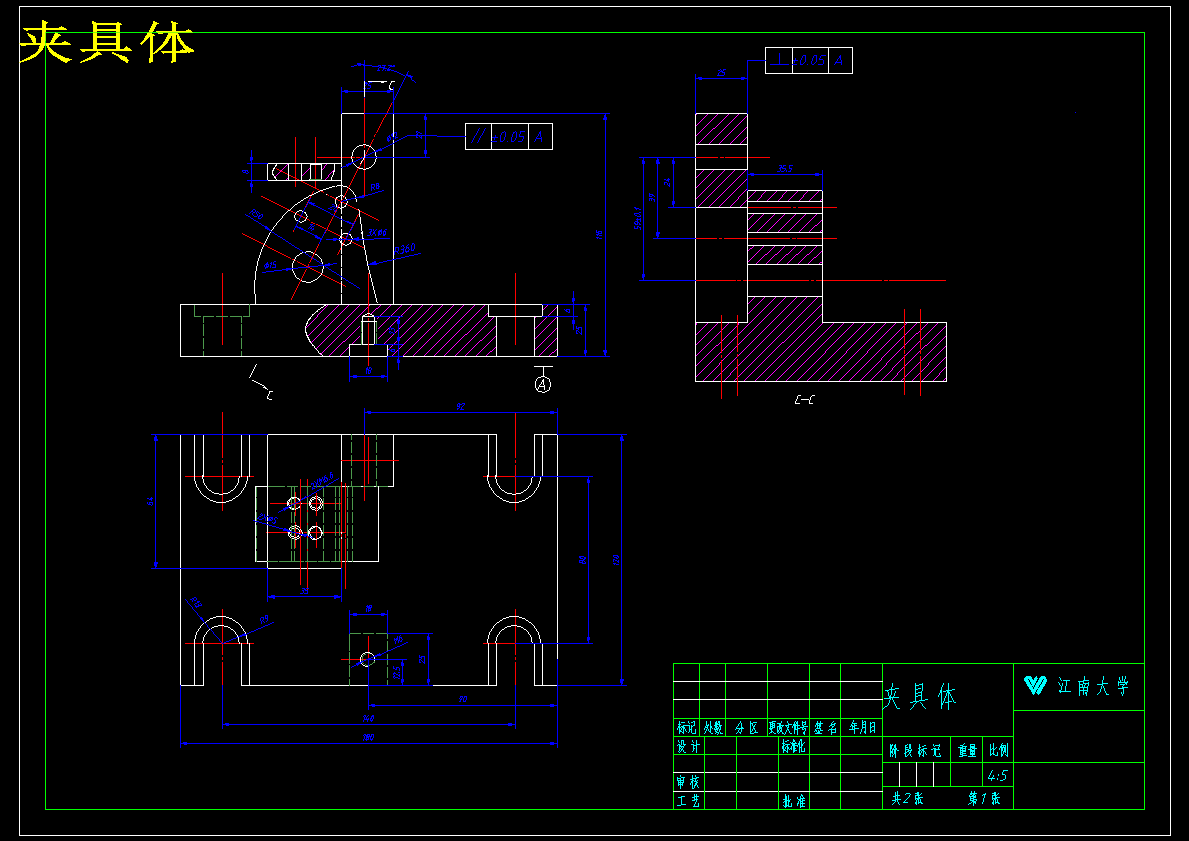Select the cyan 夹具体 title block name

(921, 695)
